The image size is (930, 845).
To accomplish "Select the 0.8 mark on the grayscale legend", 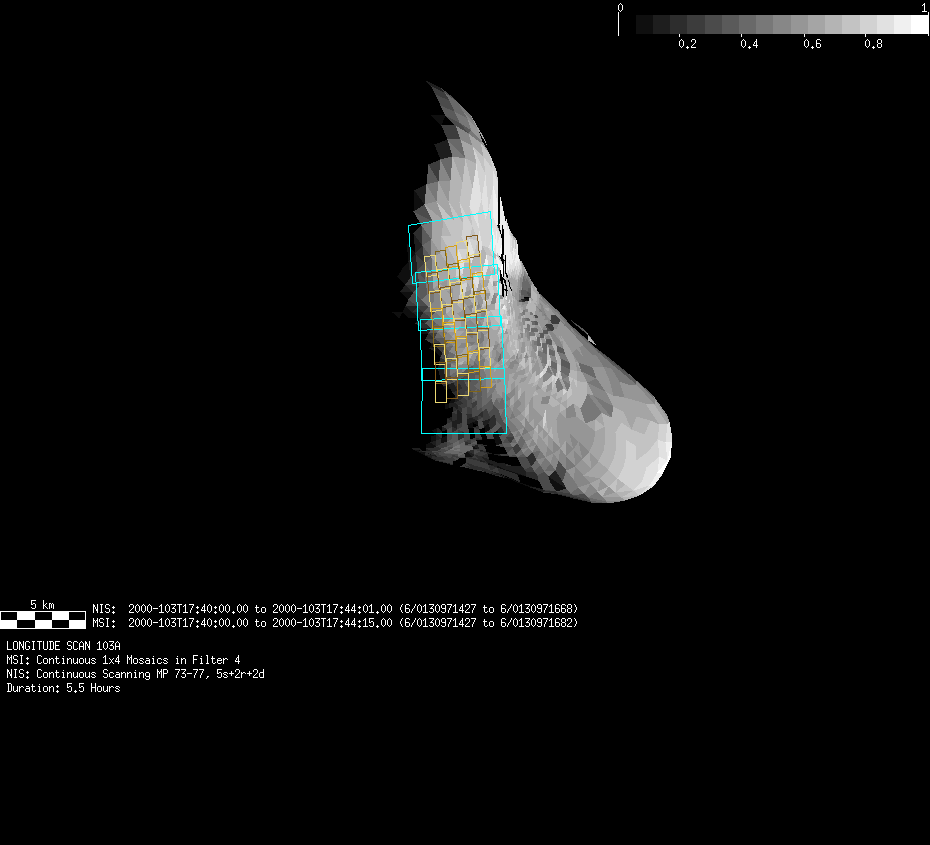I will (x=873, y=44).
